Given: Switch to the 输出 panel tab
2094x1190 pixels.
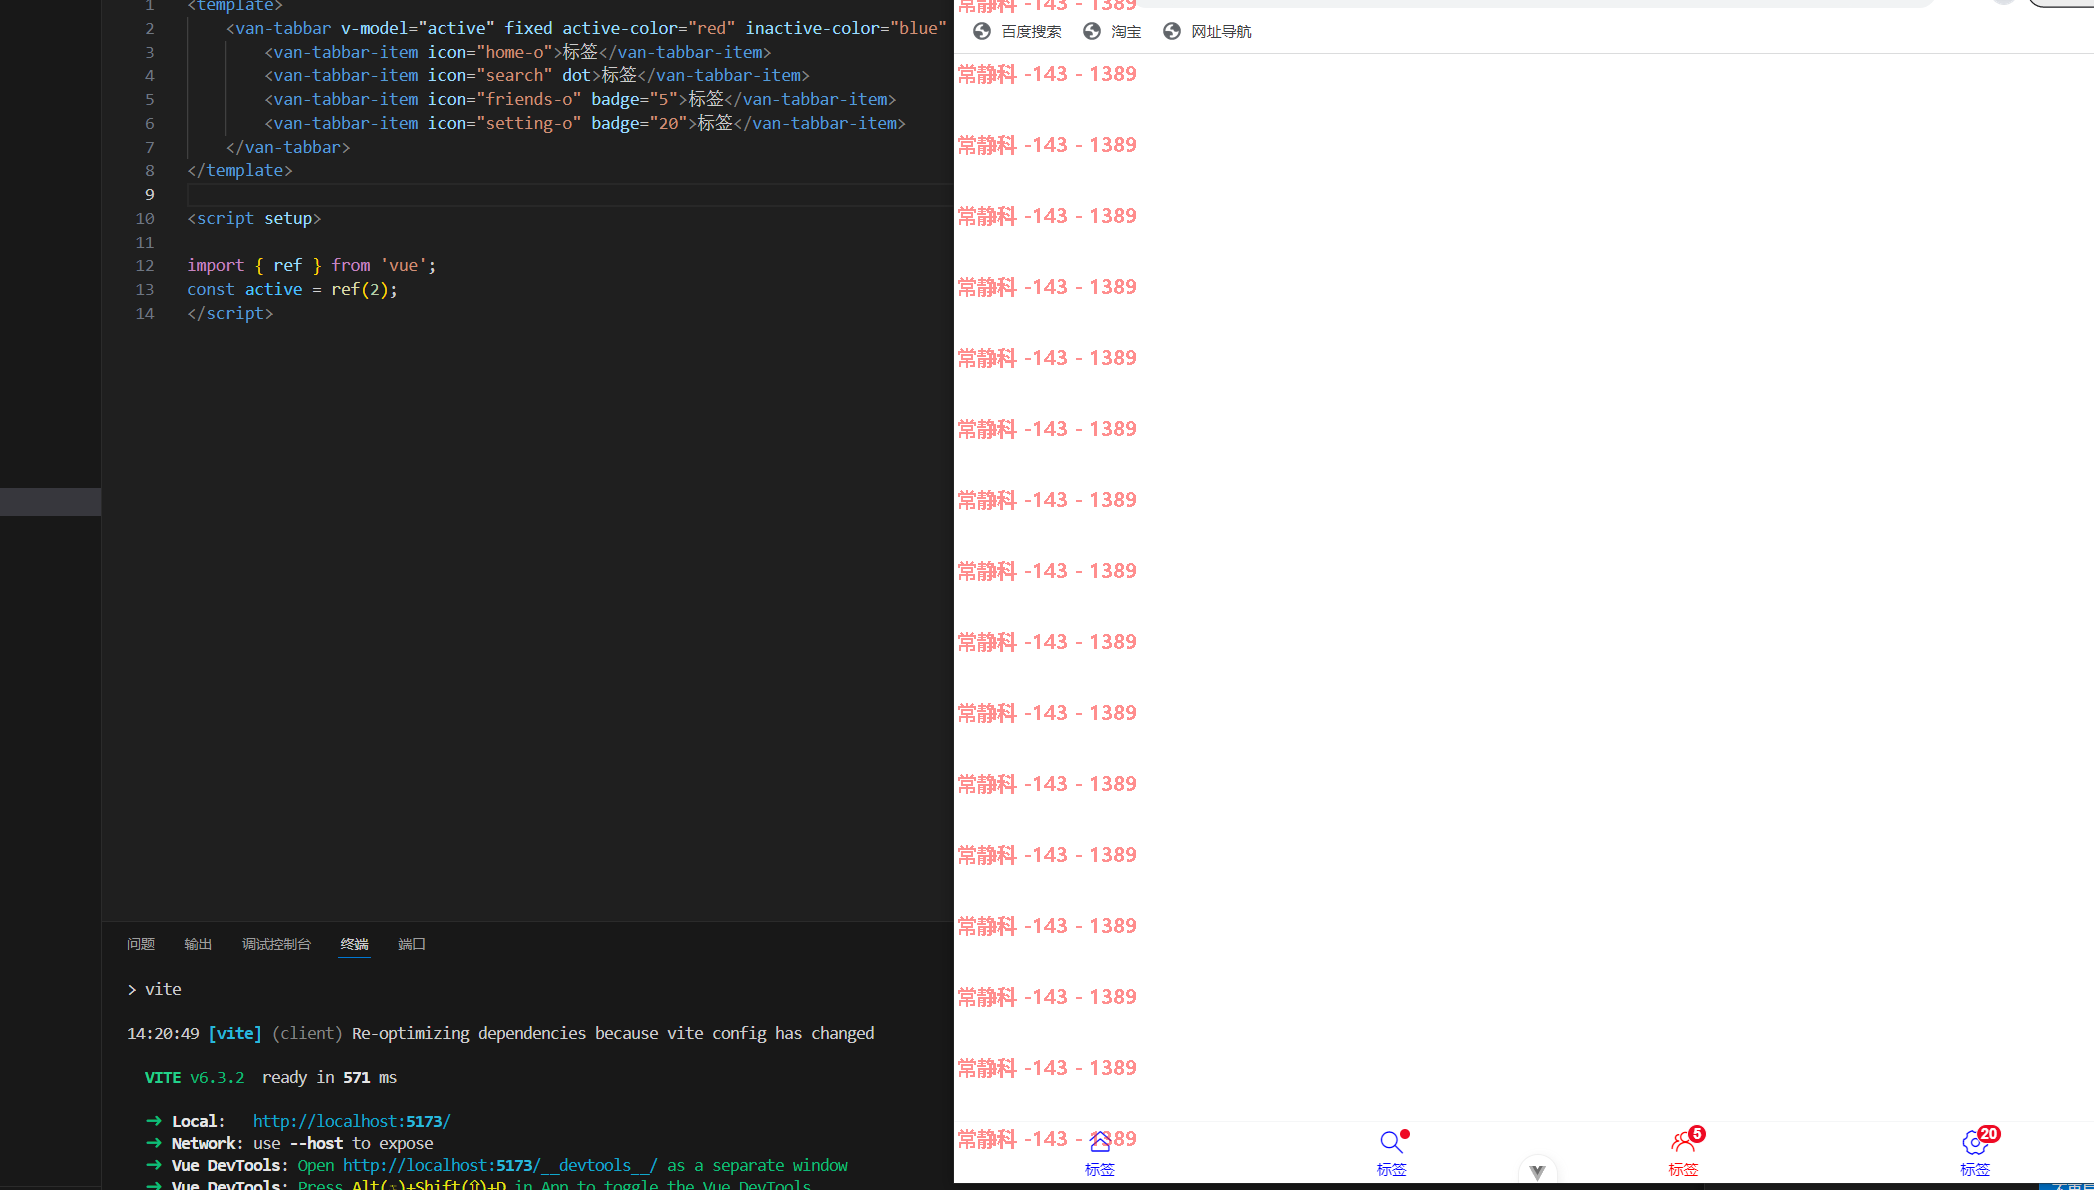Looking at the screenshot, I should [x=198, y=944].
